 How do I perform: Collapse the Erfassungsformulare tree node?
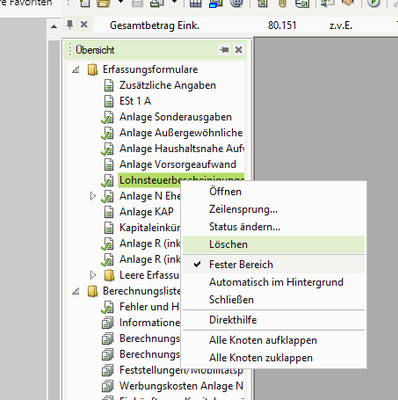(x=76, y=70)
